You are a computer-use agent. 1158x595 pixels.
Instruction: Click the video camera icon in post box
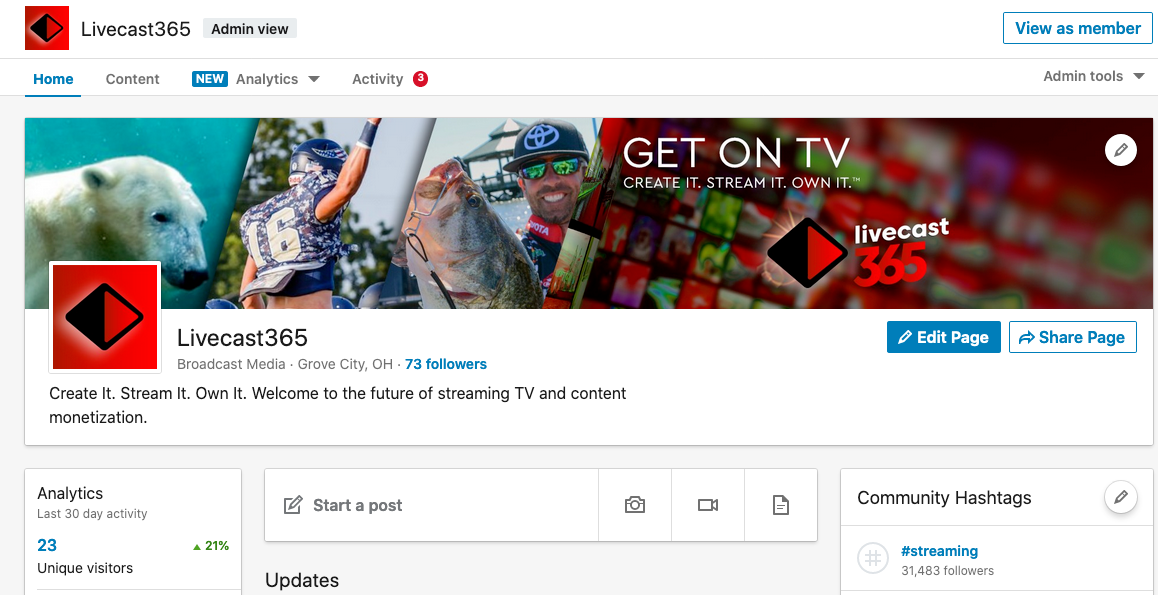tap(708, 505)
